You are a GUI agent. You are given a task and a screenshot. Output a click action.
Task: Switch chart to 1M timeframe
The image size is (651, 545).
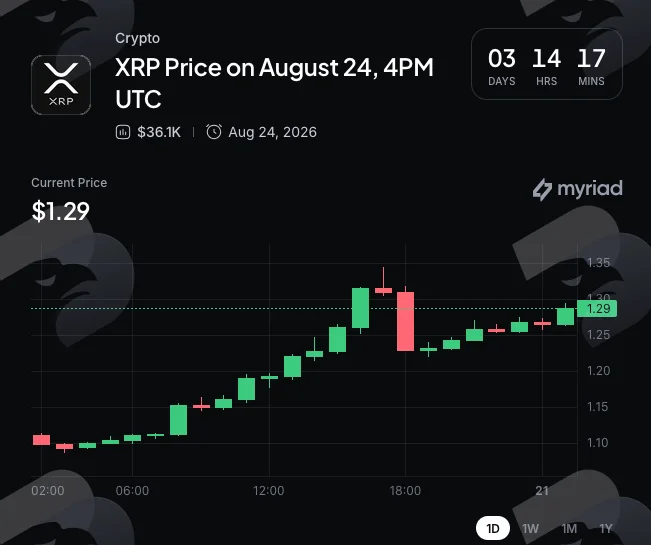pos(569,528)
